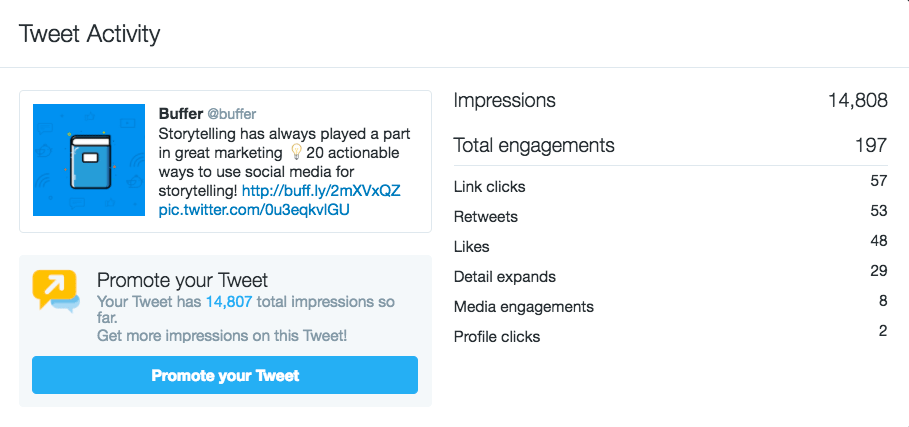Select the Impressions stat row label

point(504,100)
